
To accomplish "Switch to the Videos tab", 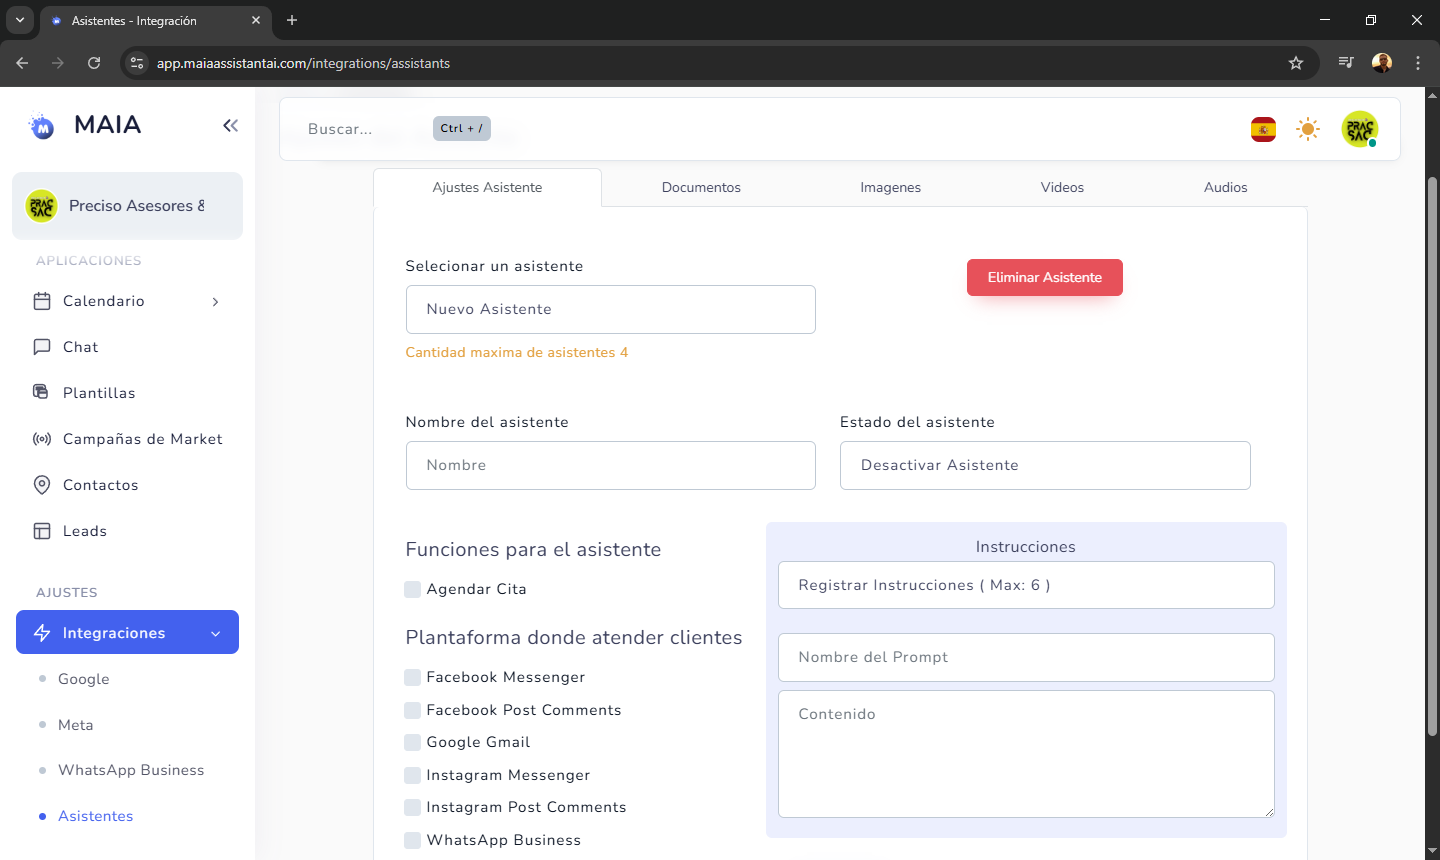I will pyautogui.click(x=1062, y=187).
